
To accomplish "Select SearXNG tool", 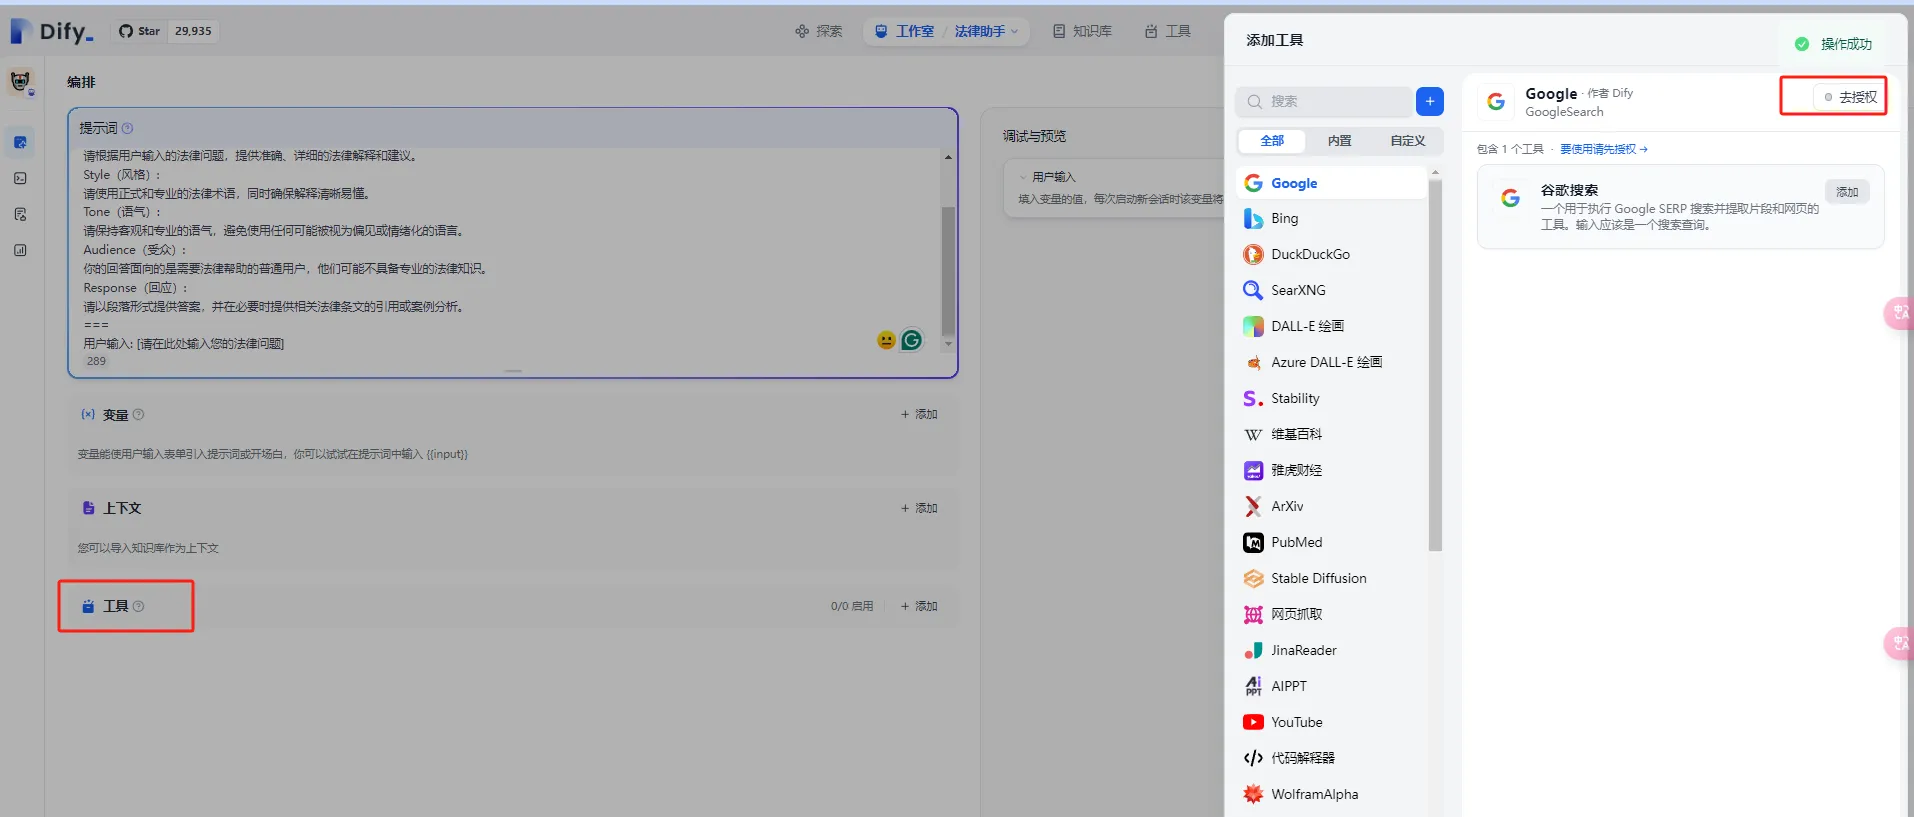I will (1332, 290).
